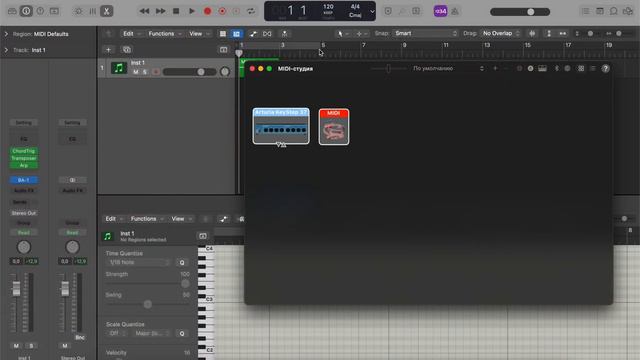Toggle the Cycle loop button
Viewport: 640px width, 360px height.
(x=251, y=11)
